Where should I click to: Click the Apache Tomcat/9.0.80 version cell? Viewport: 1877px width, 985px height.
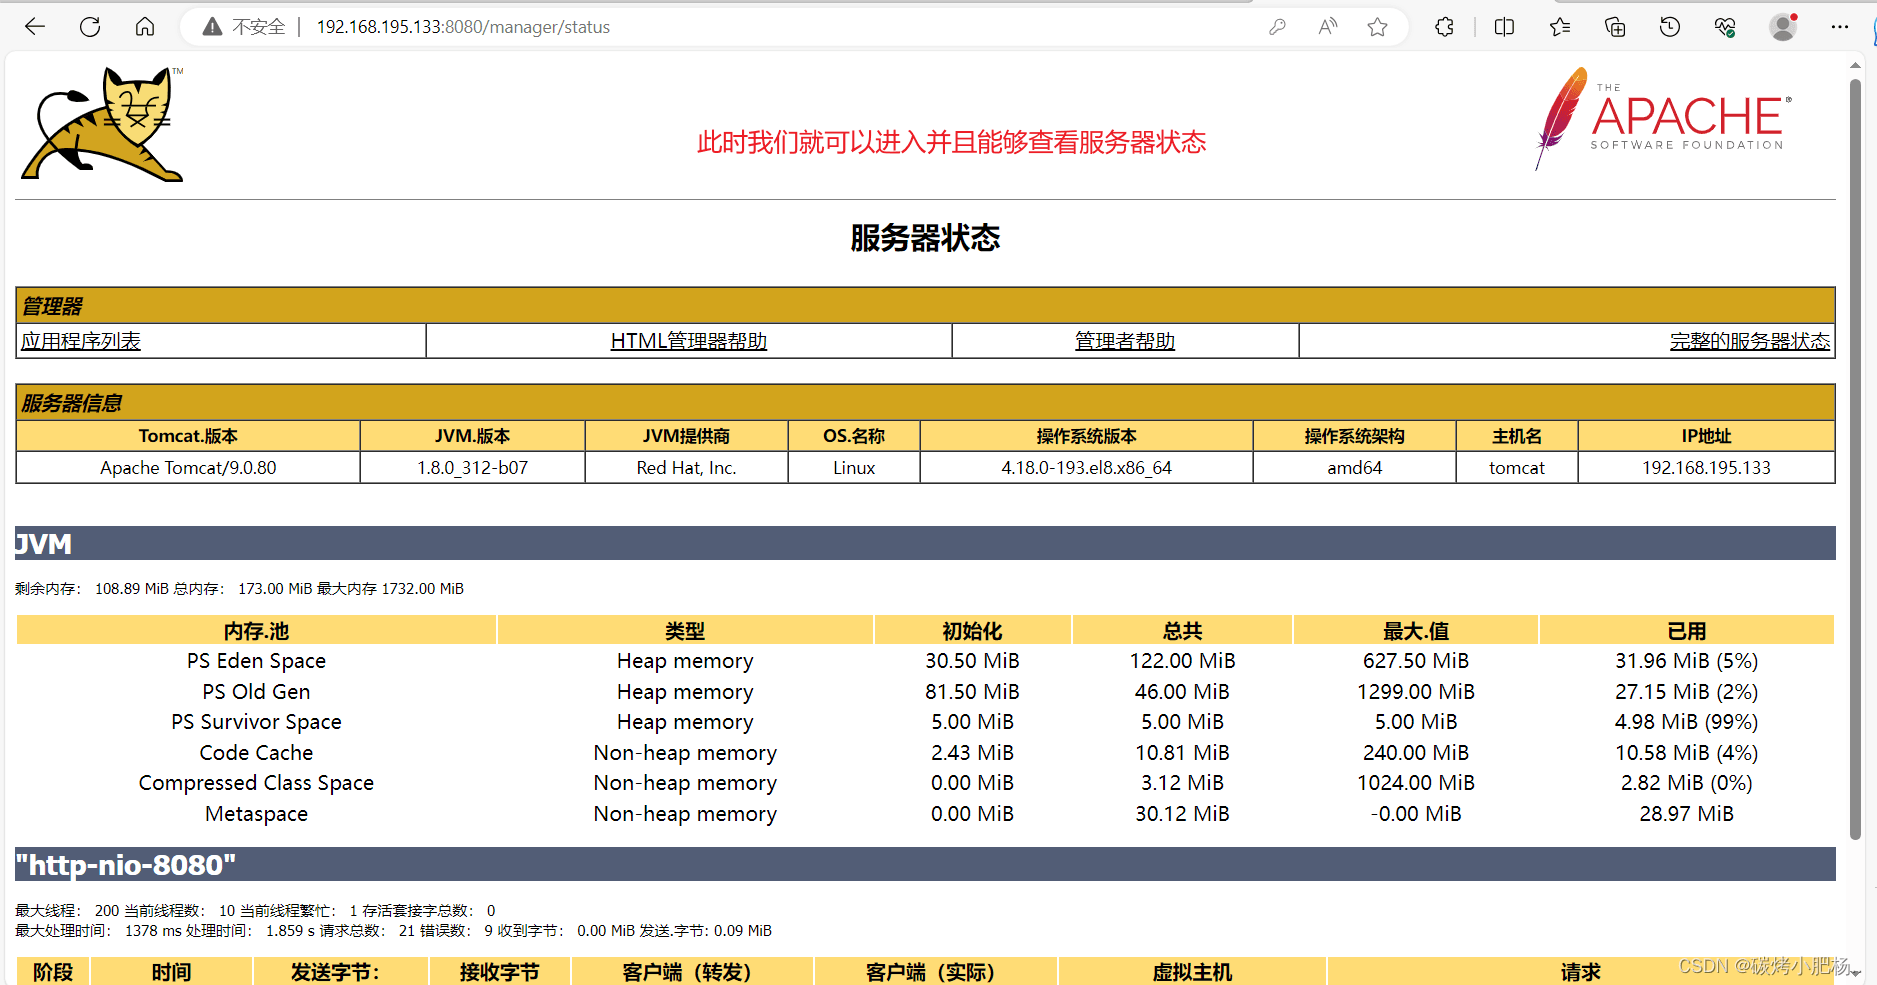[x=188, y=468]
